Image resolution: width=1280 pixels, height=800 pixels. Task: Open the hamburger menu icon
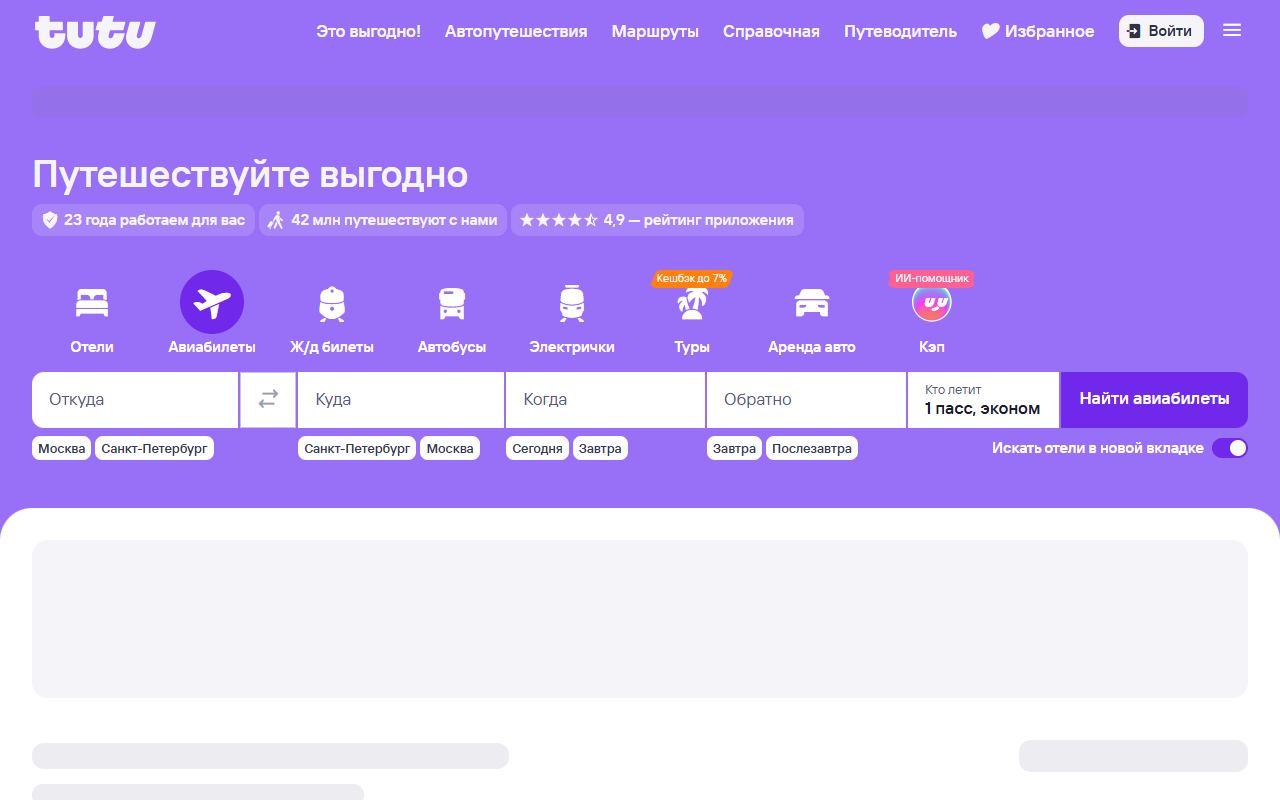[1232, 30]
